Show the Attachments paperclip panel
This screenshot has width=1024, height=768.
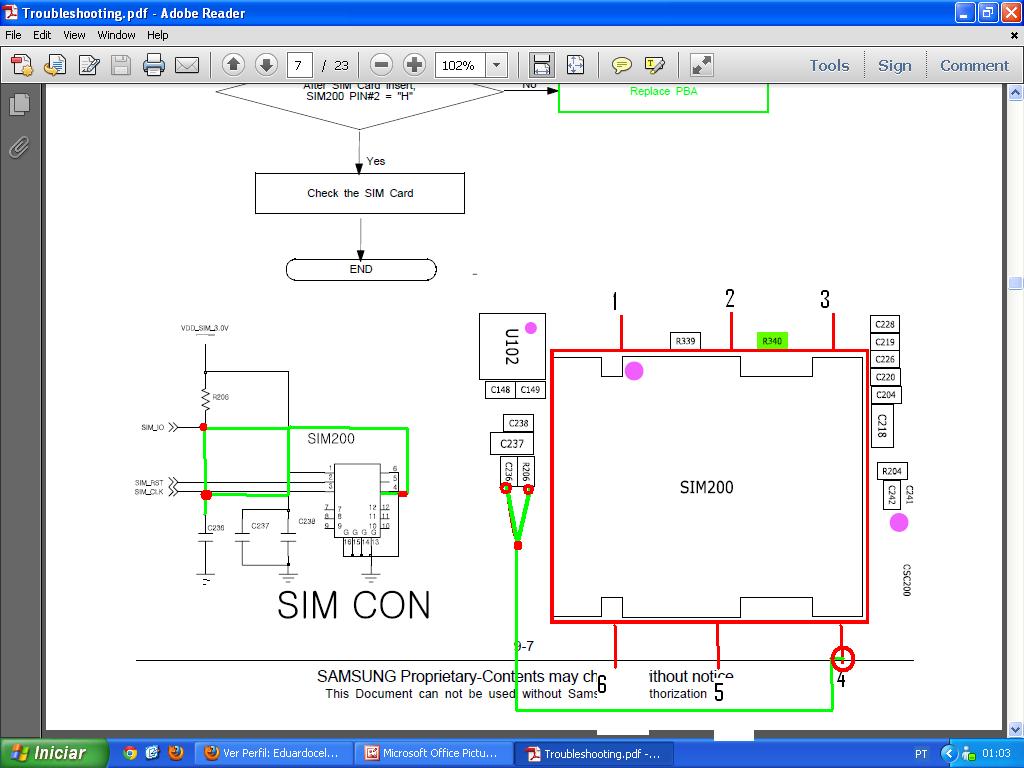click(x=20, y=148)
